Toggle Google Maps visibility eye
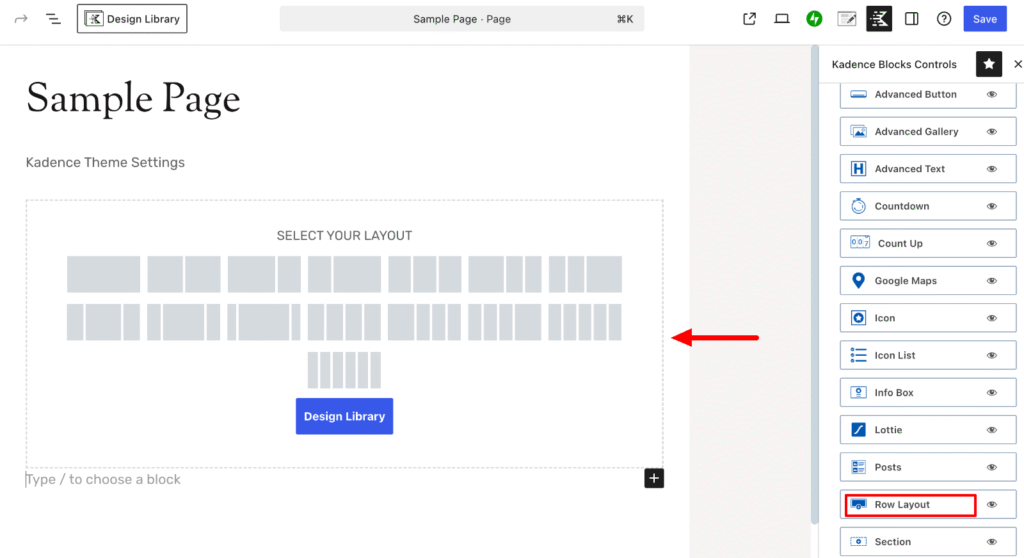 (992, 280)
